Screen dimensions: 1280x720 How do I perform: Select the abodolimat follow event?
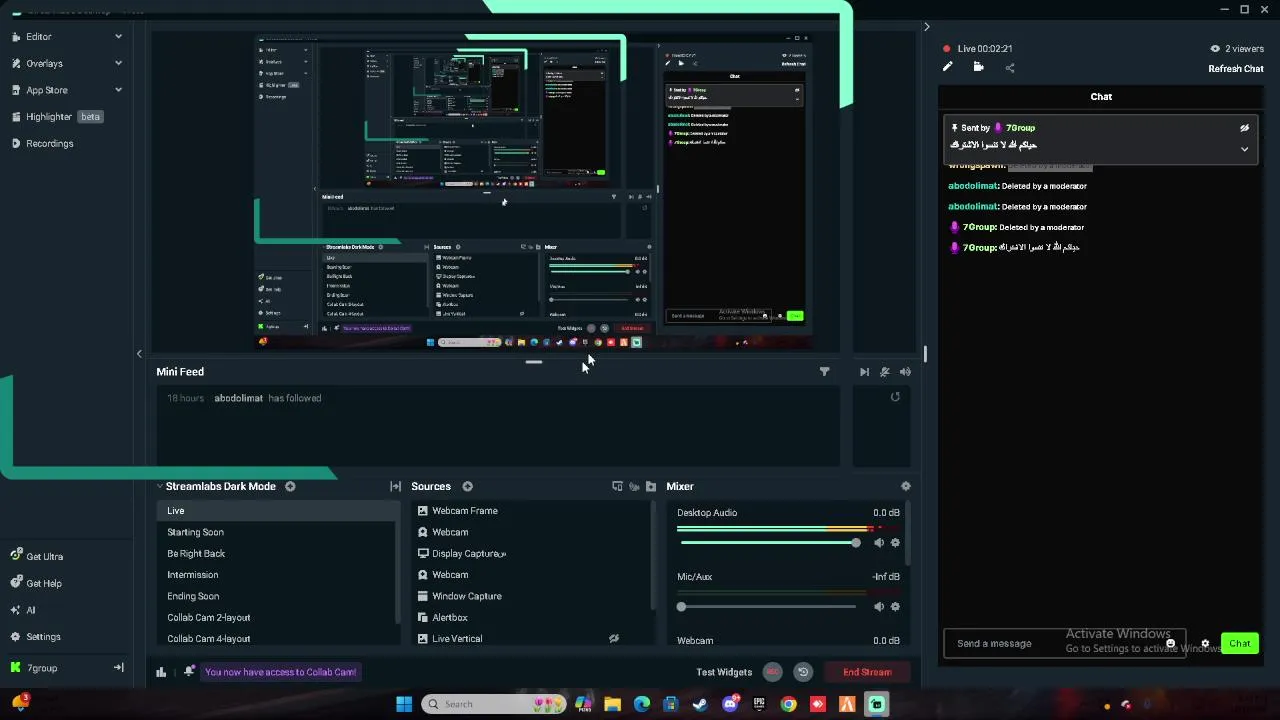coord(498,398)
